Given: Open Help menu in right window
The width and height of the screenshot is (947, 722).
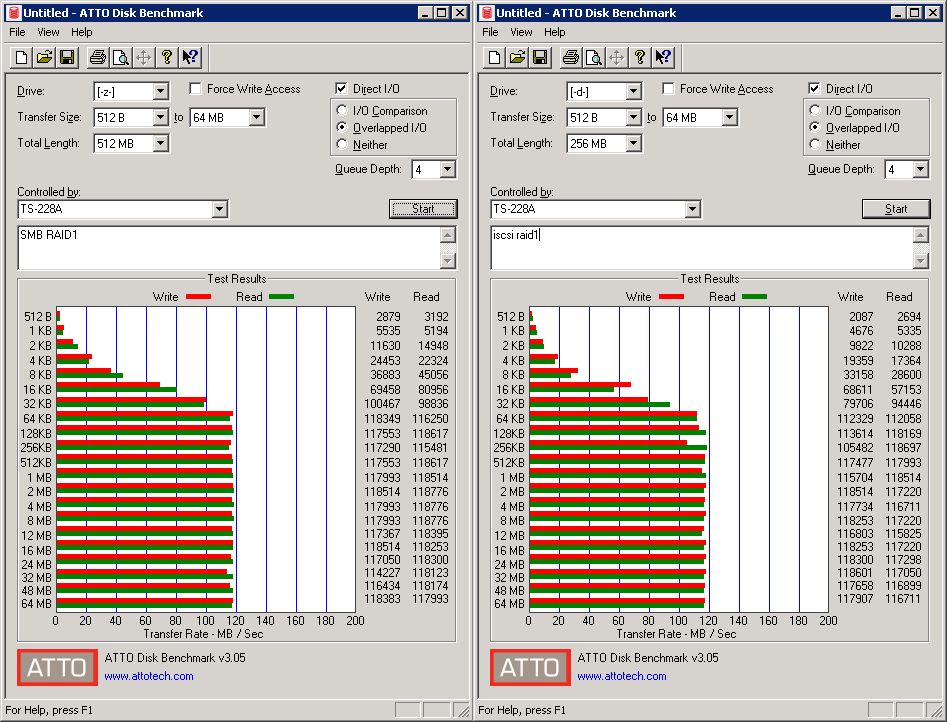Looking at the screenshot, I should 554,32.
